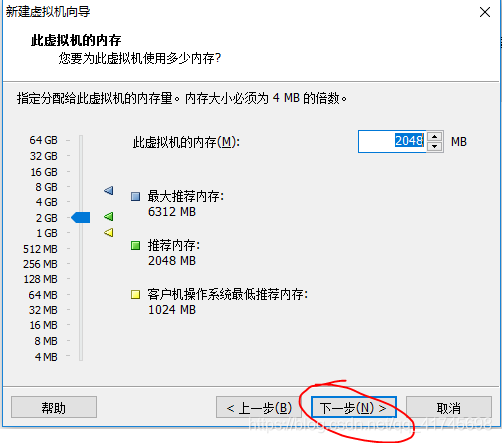Screen dimensions: 502x443
Task: Click the green recommended memory triangle marker
Action: [x=109, y=217]
